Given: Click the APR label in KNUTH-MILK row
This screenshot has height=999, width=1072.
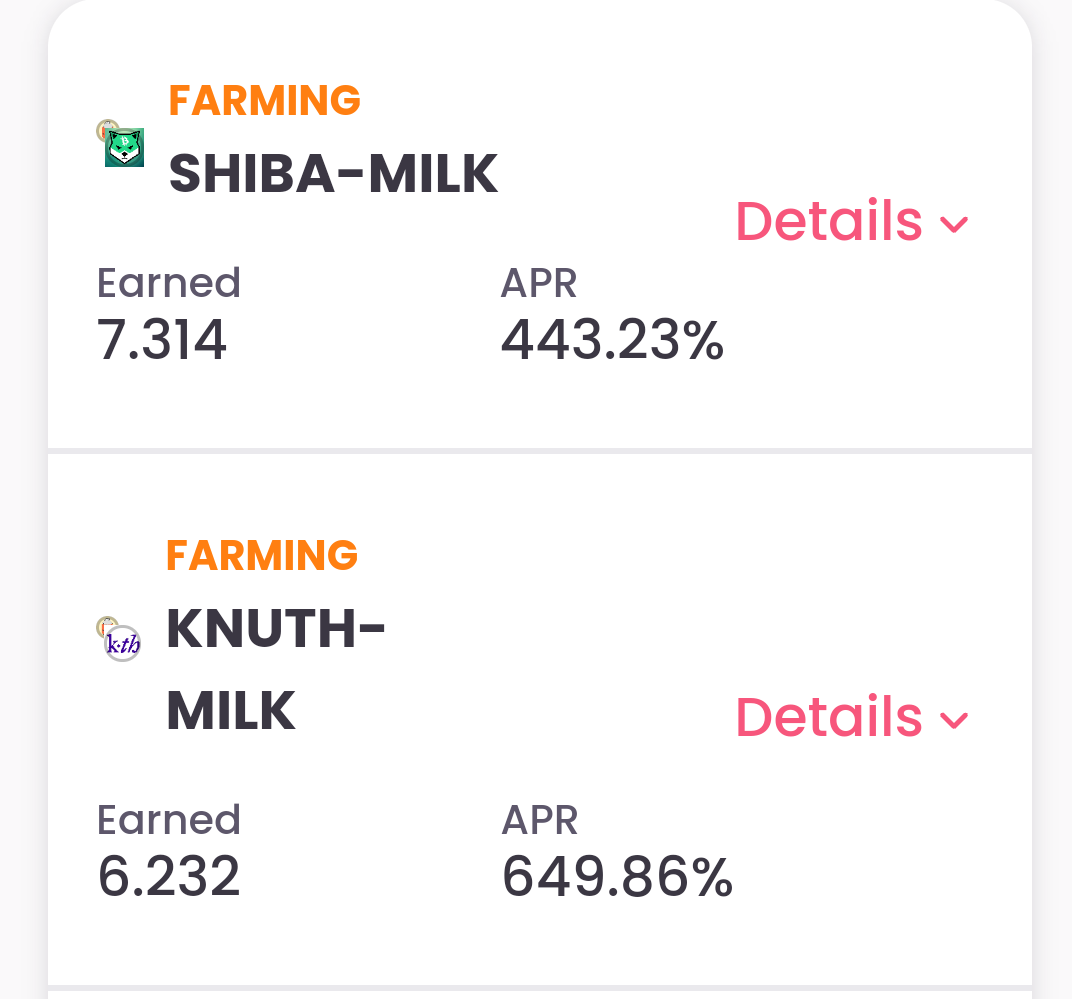Looking at the screenshot, I should click(x=539, y=819).
